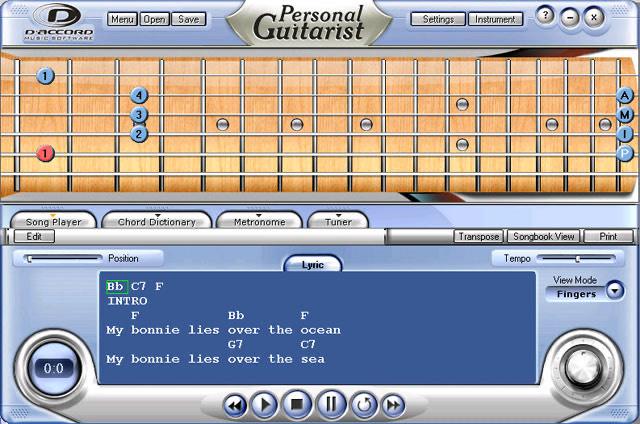Click blue finger 1 marker on top string
Viewport: 640px width, 424px height.
point(45,75)
